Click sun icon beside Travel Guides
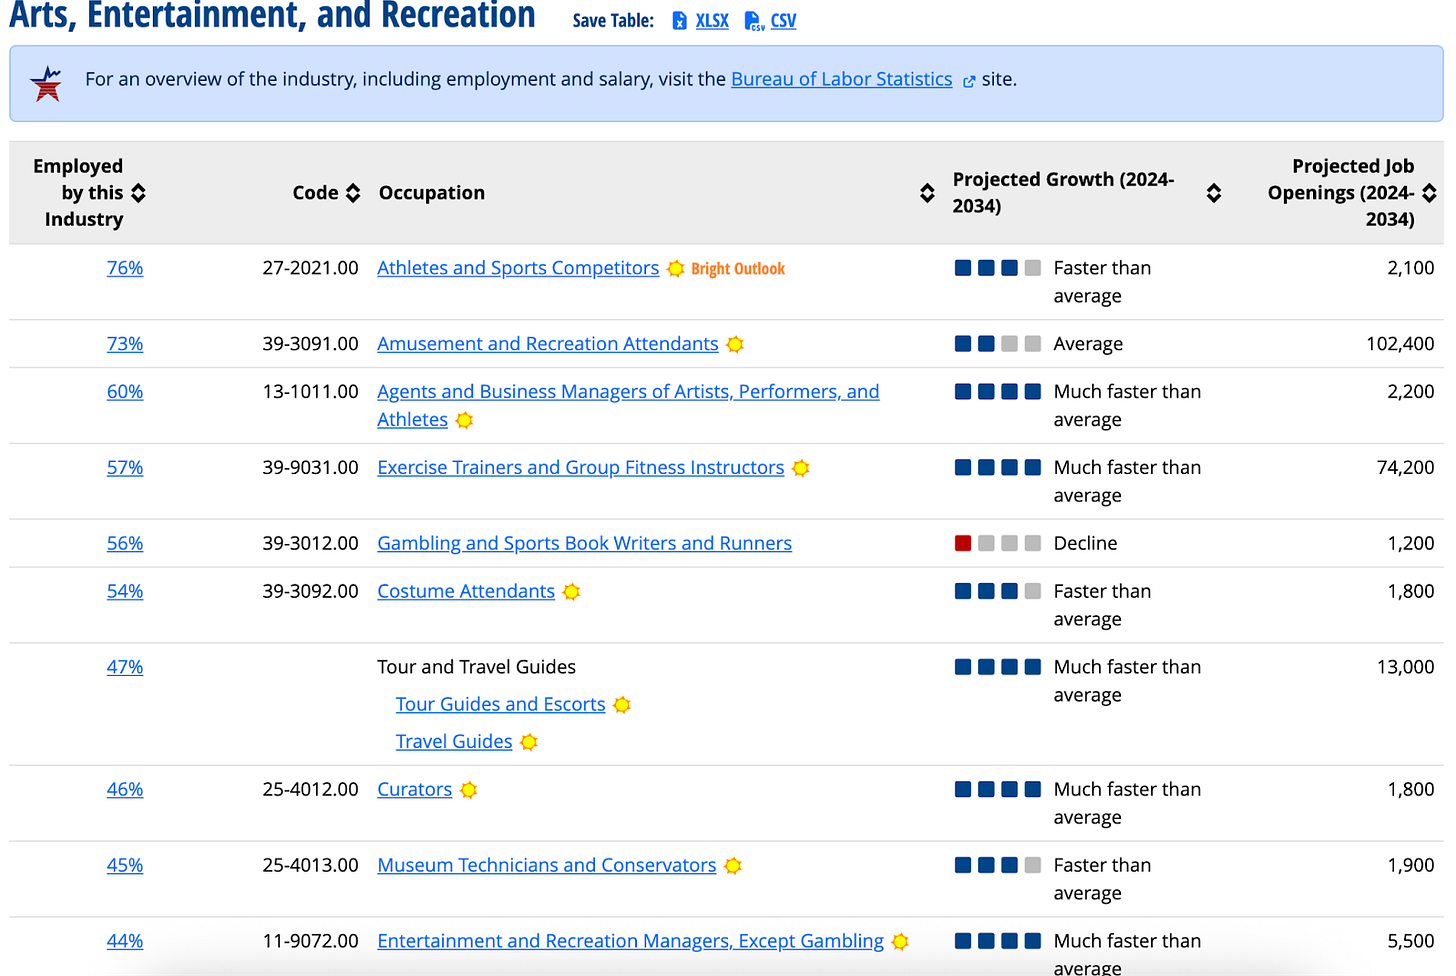1456x976 pixels. 529,742
